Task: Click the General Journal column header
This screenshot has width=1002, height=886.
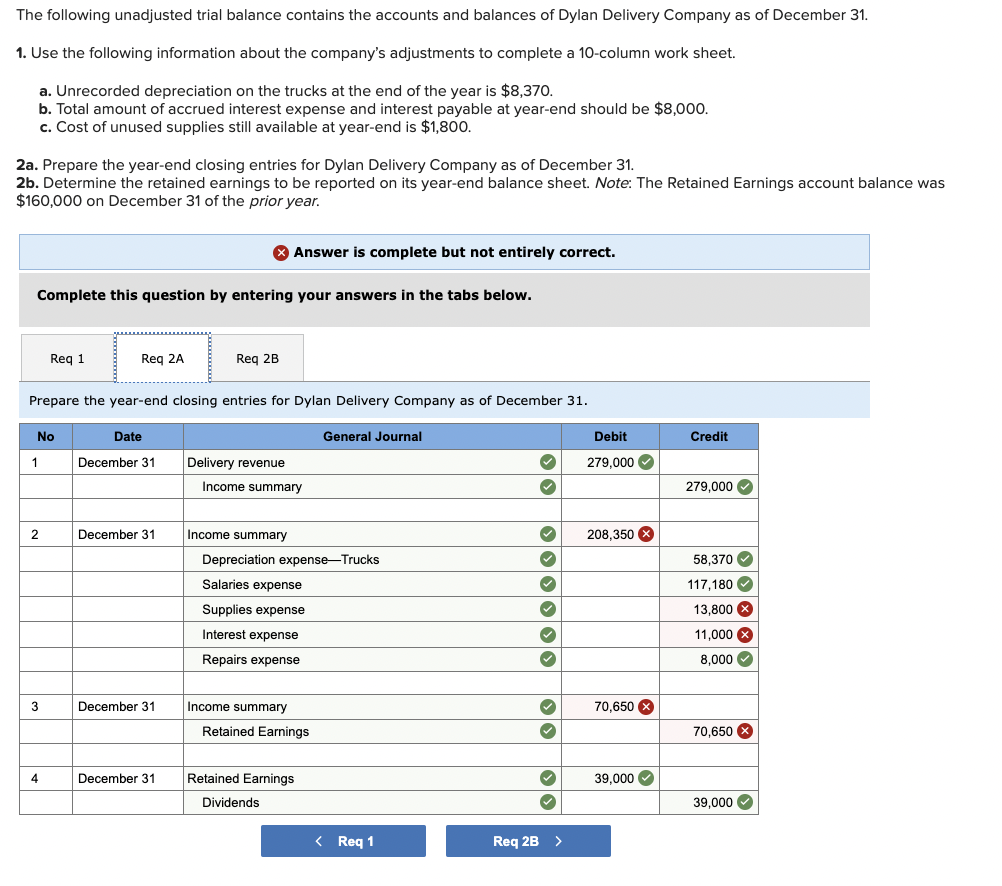Action: click(372, 436)
